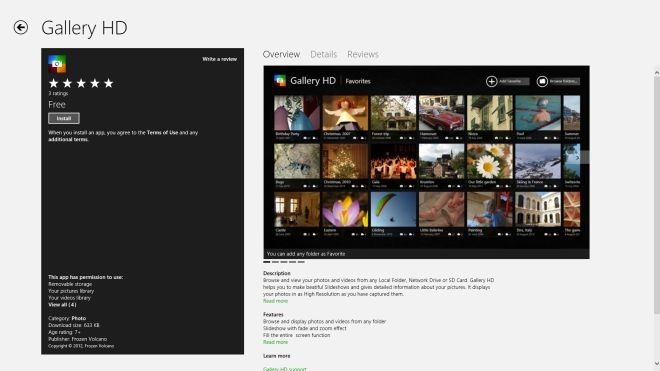Open the Write a review link

[x=219, y=59]
